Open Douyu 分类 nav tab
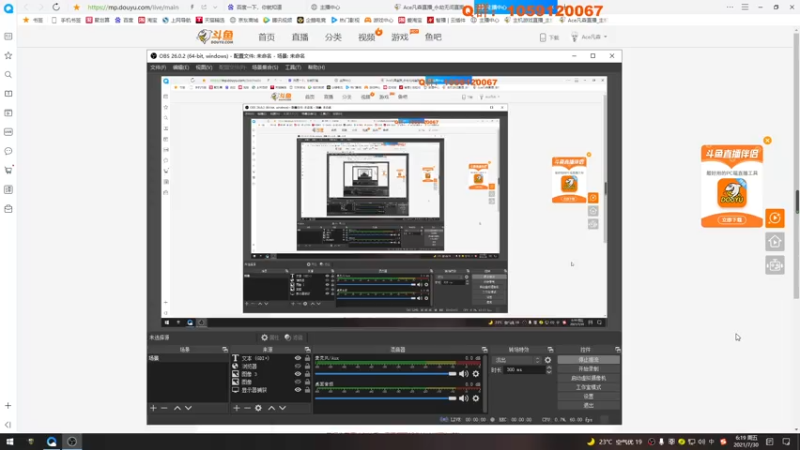Image resolution: width=800 pixels, height=450 pixels. click(x=333, y=37)
